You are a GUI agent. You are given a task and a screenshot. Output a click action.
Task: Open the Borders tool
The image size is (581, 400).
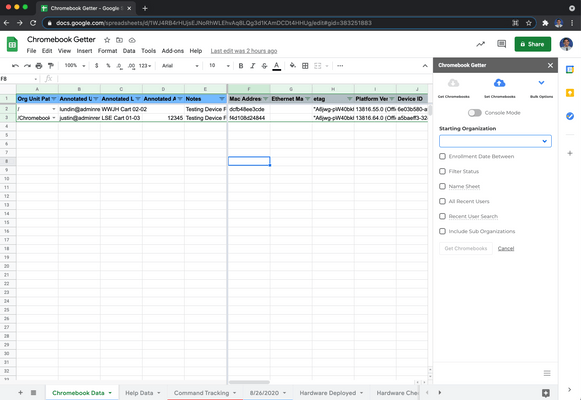[x=305, y=66]
